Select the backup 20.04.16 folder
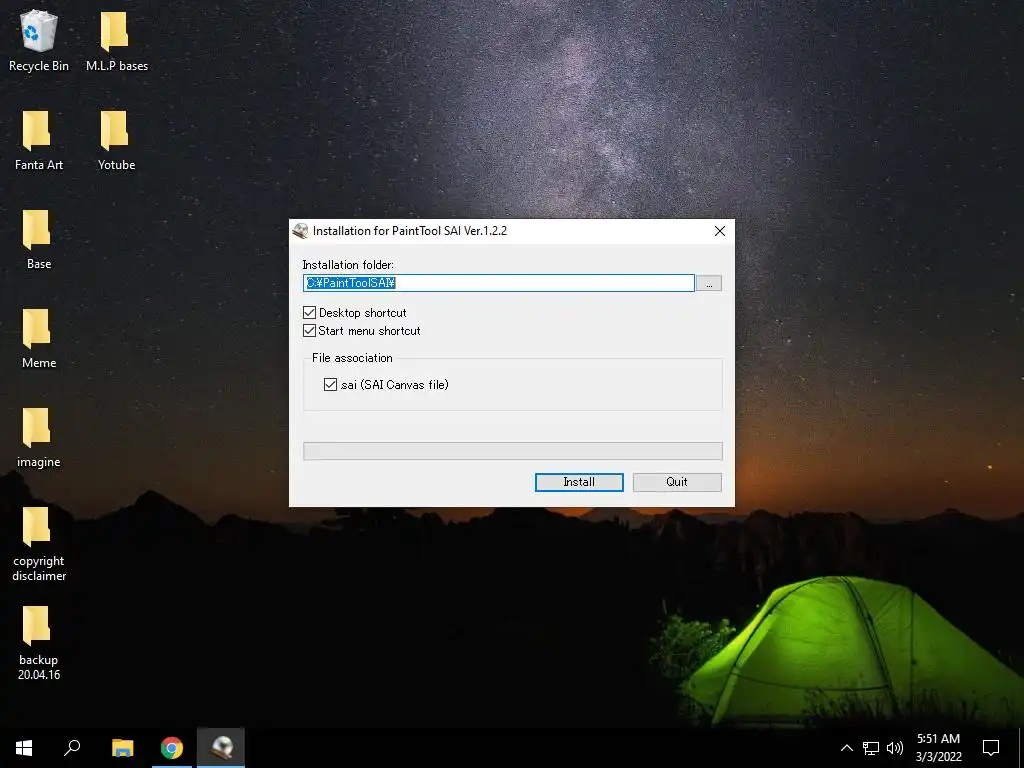 click(x=39, y=643)
